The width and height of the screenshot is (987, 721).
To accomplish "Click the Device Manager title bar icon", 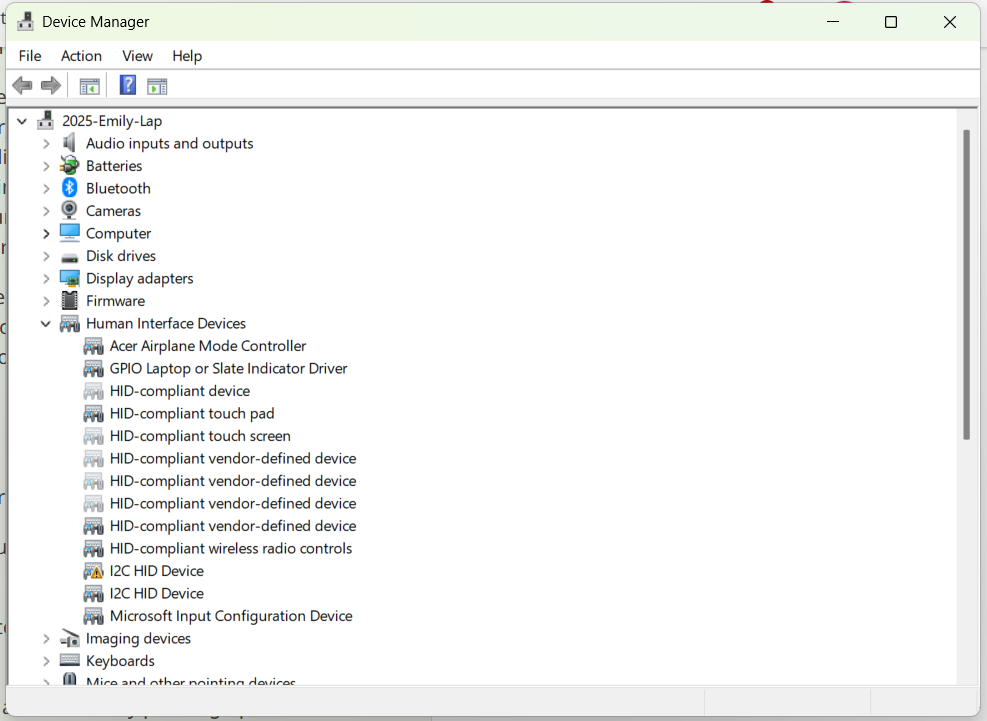I will click(x=25, y=21).
